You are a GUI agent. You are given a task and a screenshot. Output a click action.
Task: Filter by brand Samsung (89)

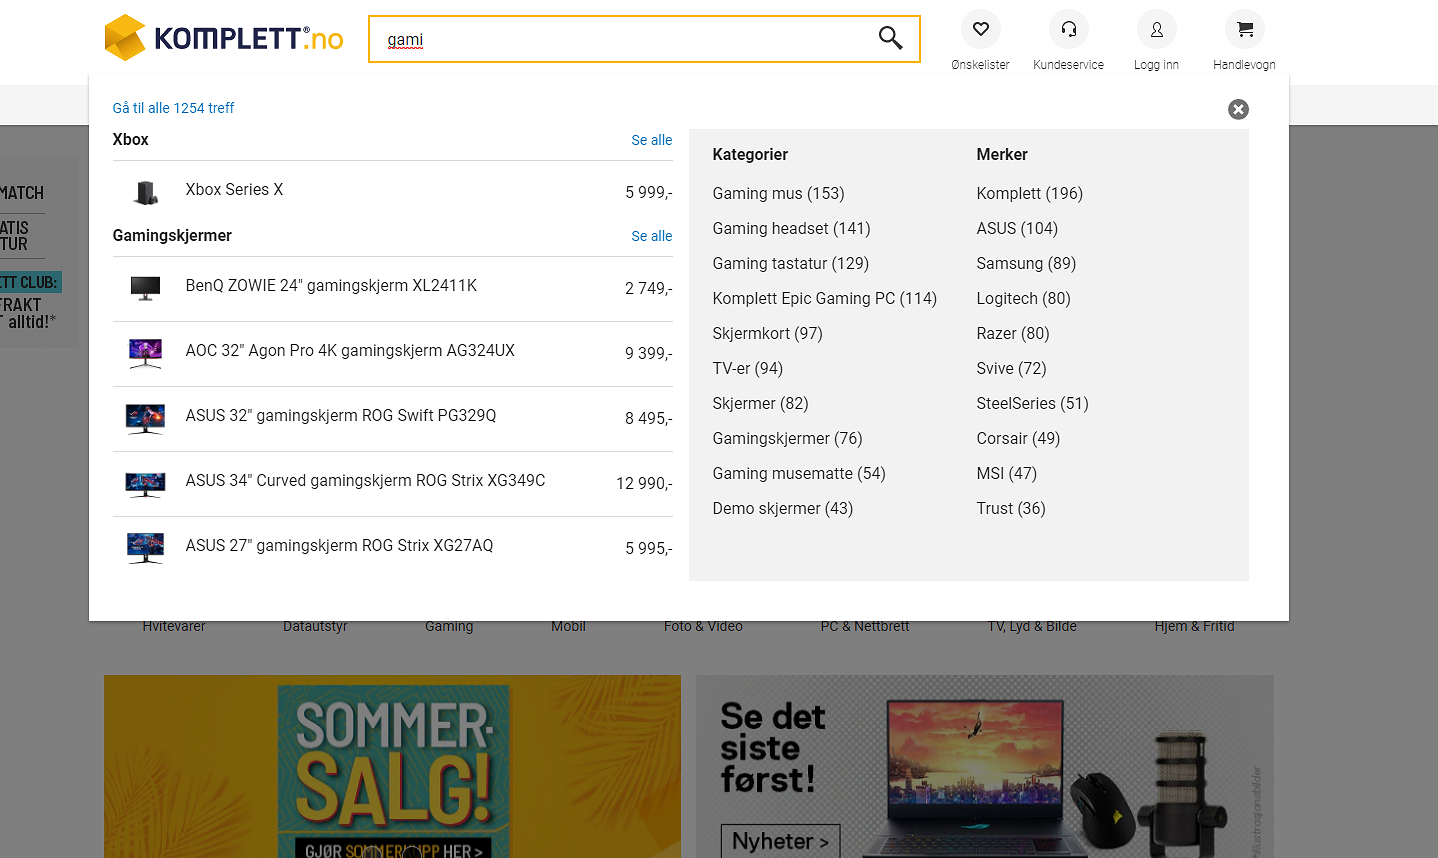click(x=1026, y=263)
